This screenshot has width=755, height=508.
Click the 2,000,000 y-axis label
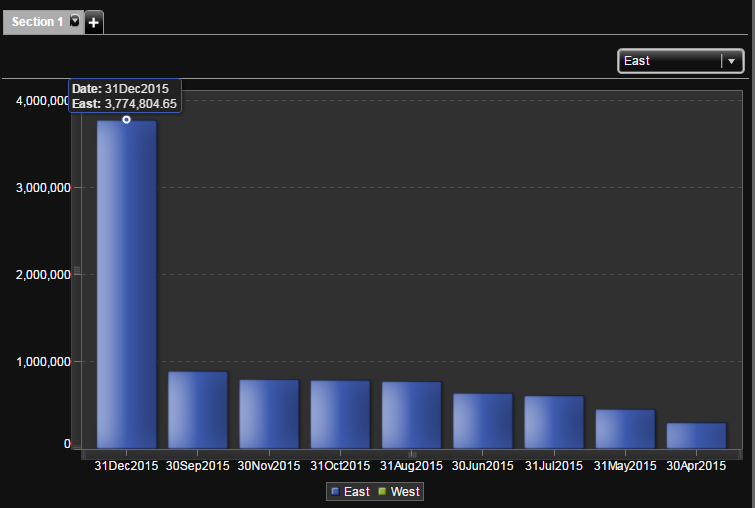43,274
